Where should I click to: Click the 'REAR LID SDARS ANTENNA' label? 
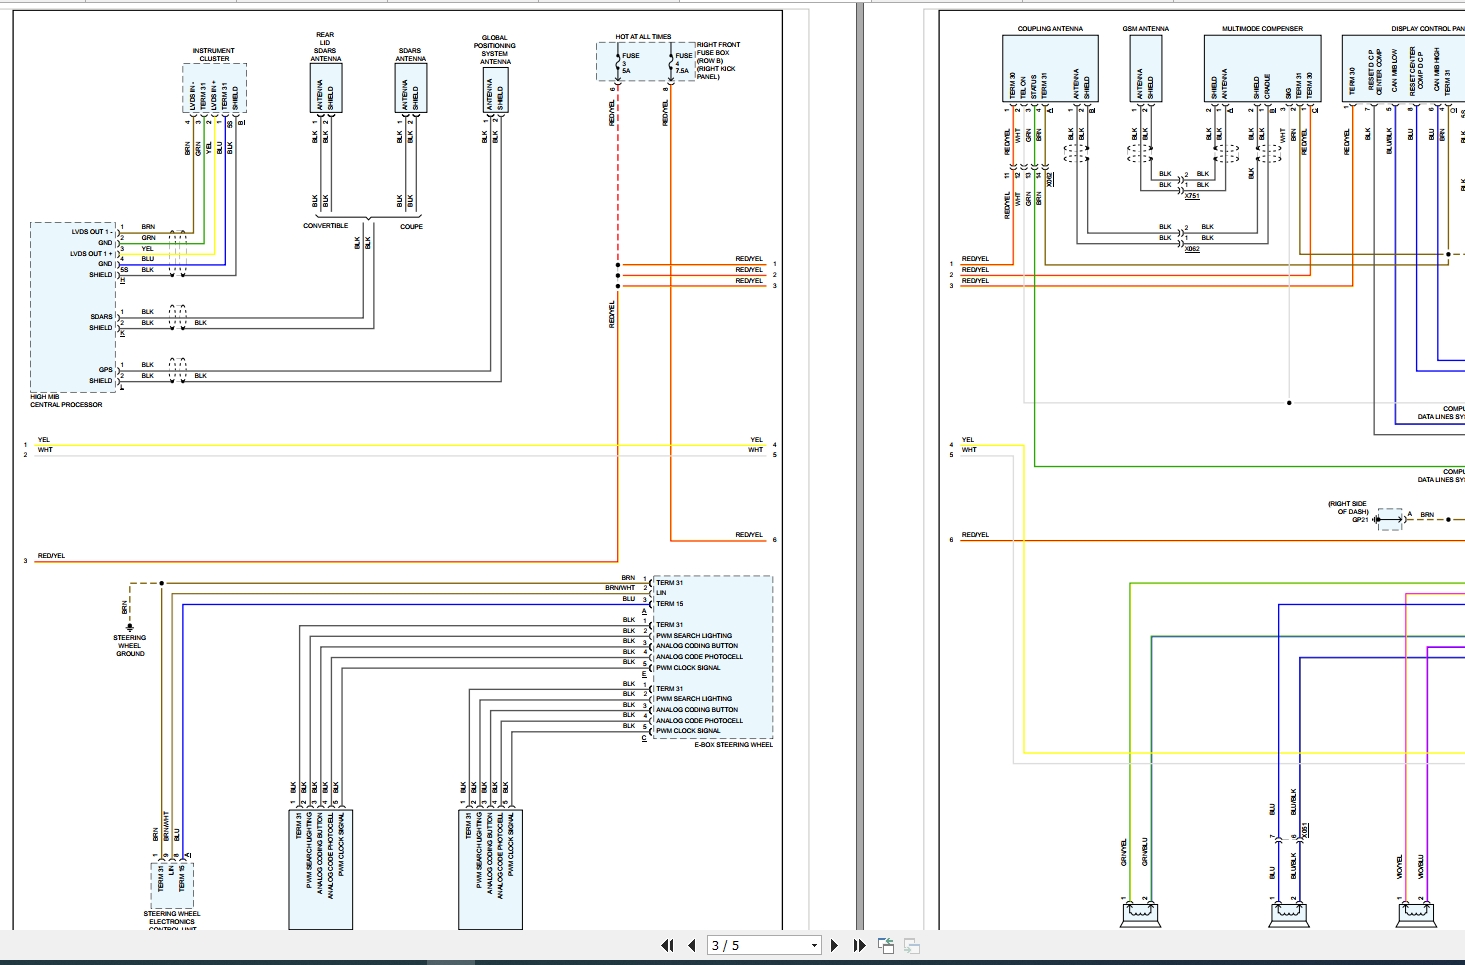pyautogui.click(x=325, y=47)
